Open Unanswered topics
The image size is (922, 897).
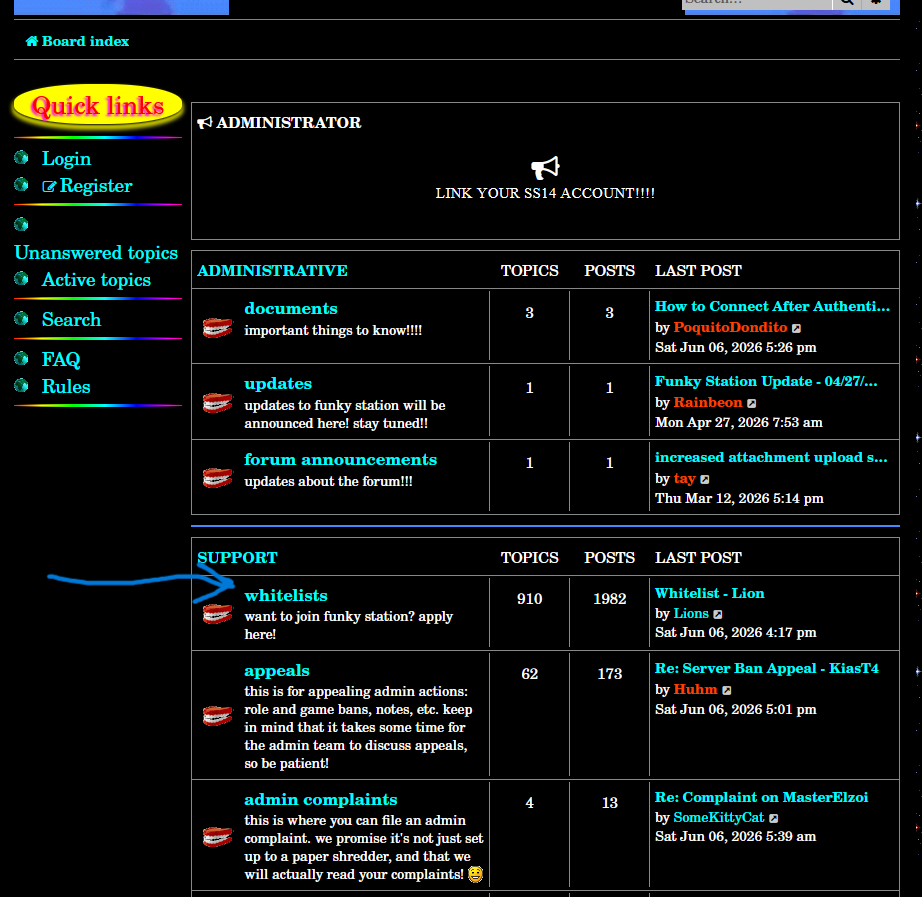pyautogui.click(x=96, y=252)
